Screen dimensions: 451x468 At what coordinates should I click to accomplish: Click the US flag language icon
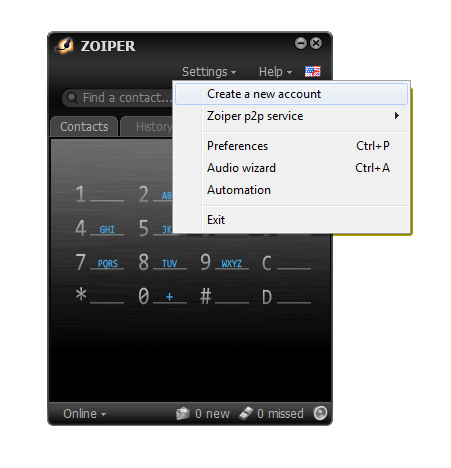pos(313,71)
